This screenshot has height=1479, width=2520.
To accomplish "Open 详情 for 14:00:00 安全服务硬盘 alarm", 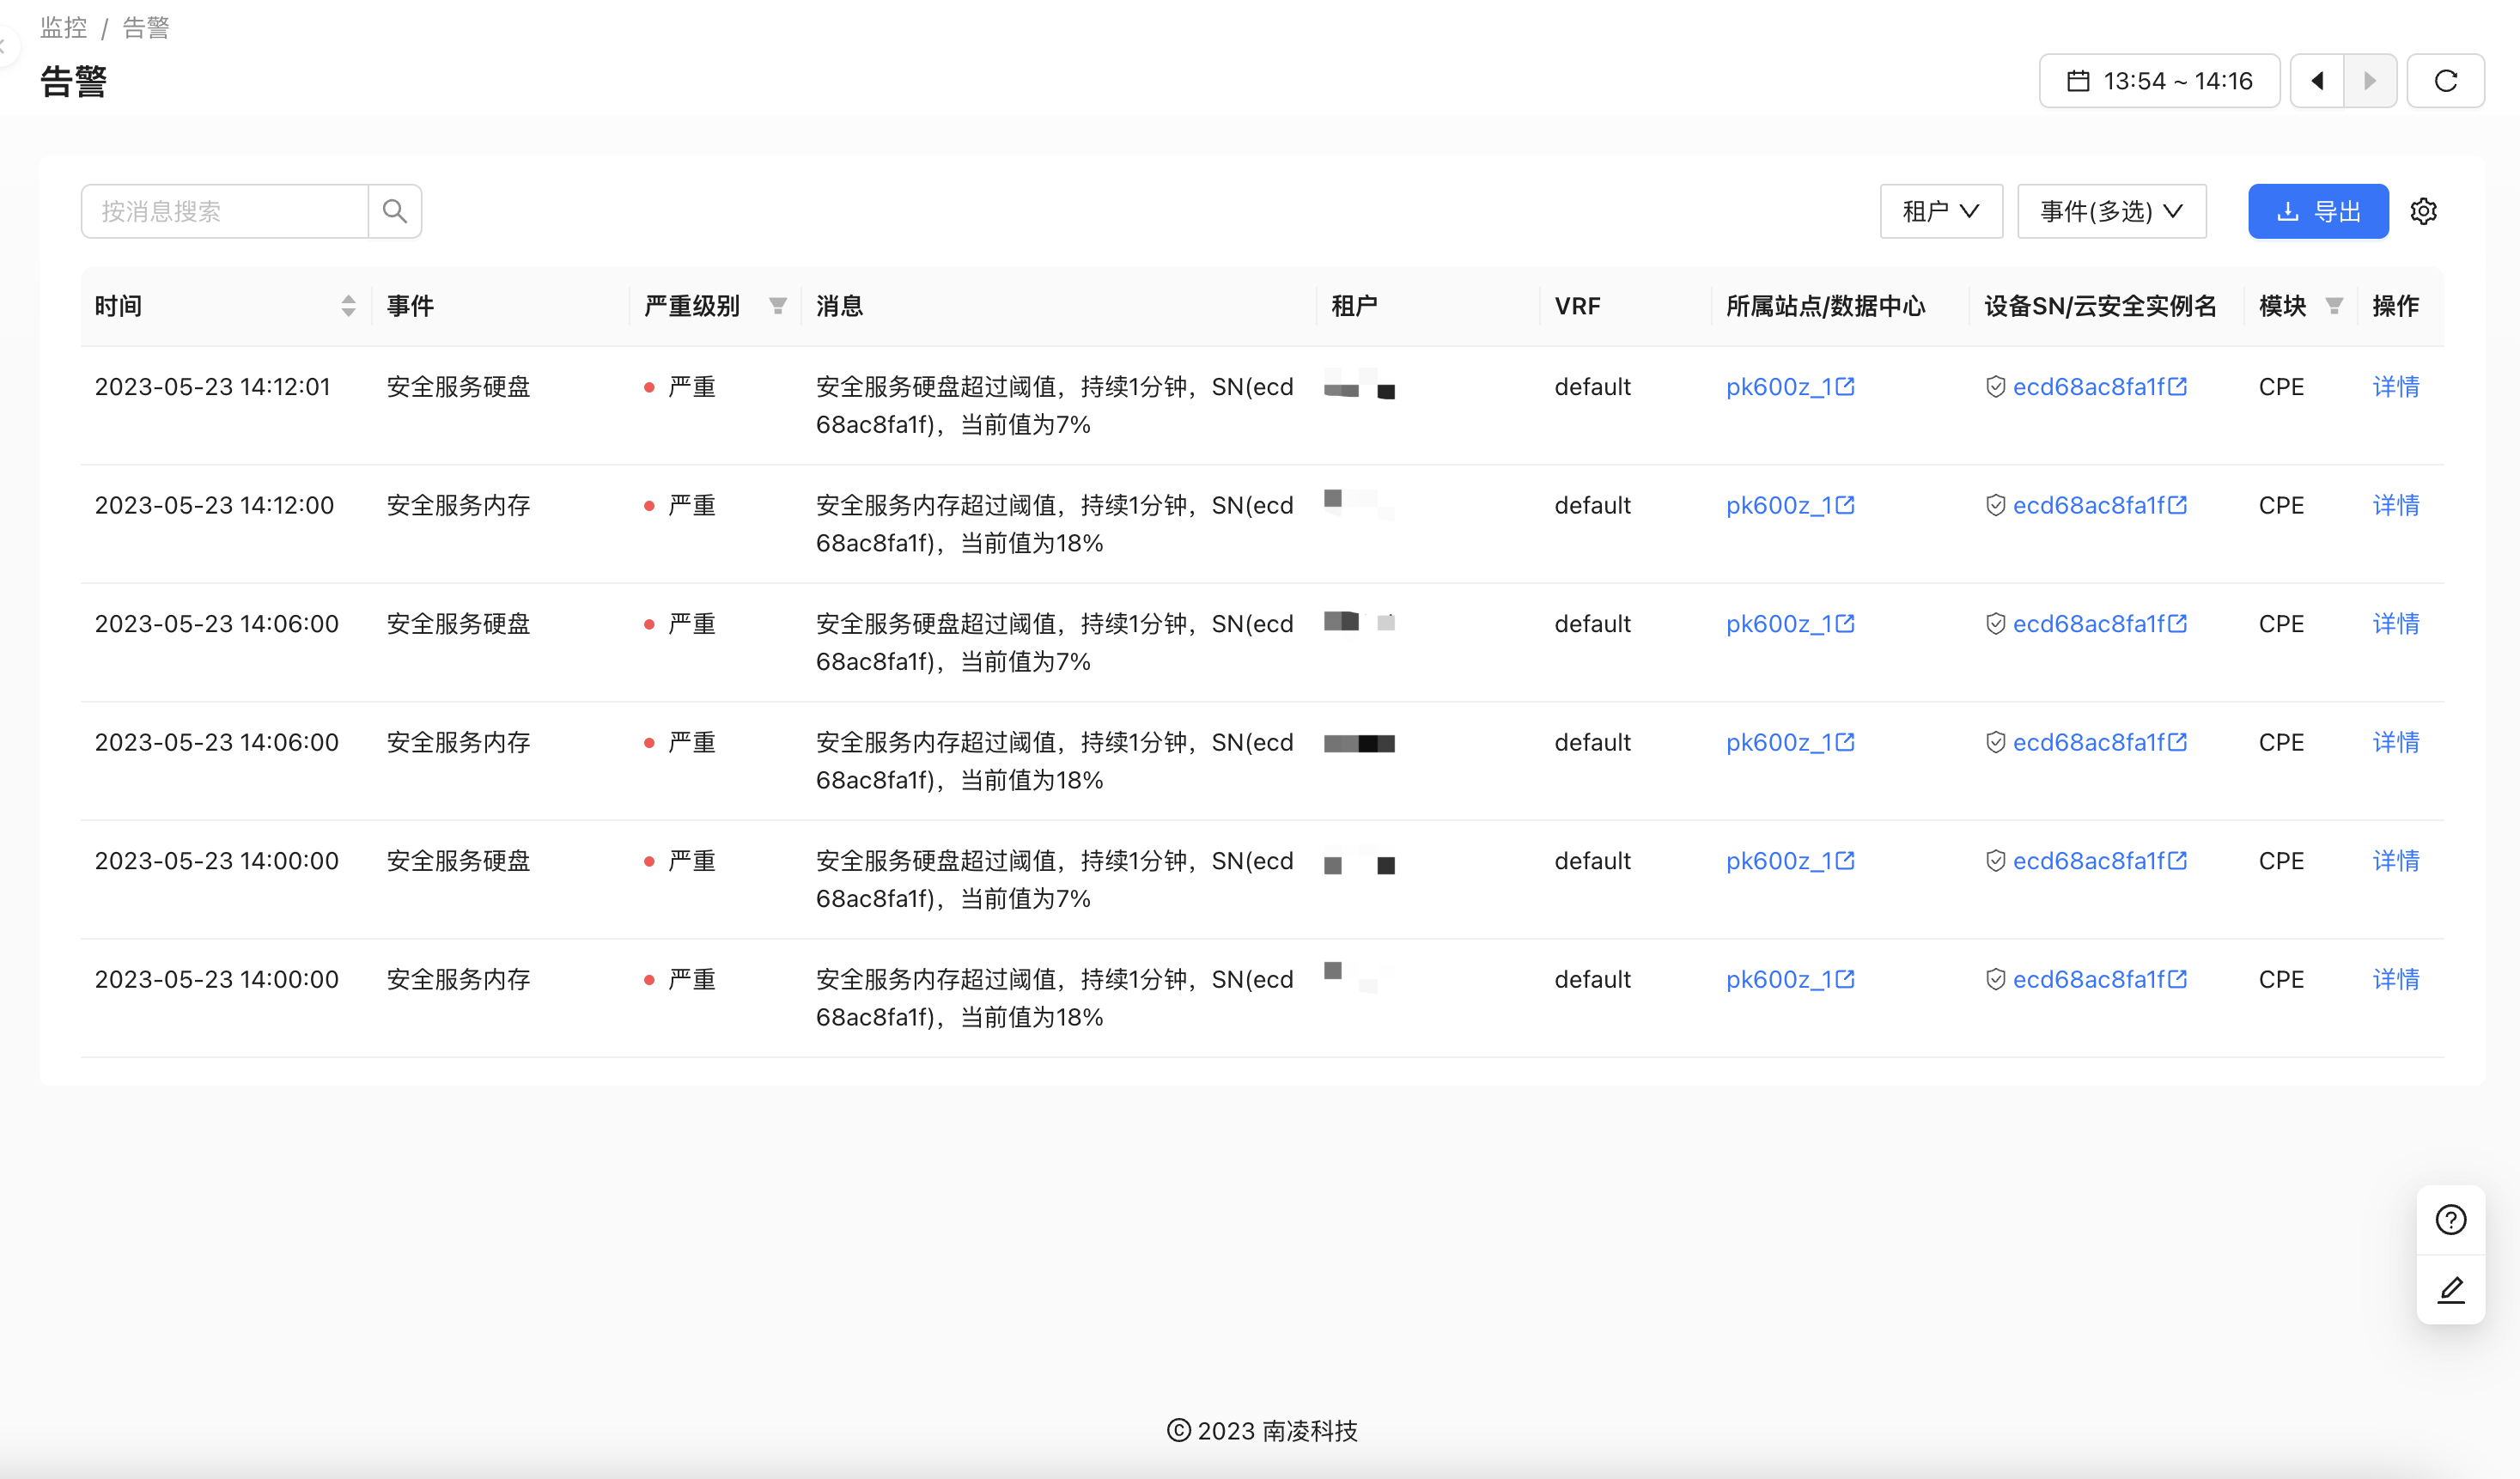I will click(x=2395, y=860).
